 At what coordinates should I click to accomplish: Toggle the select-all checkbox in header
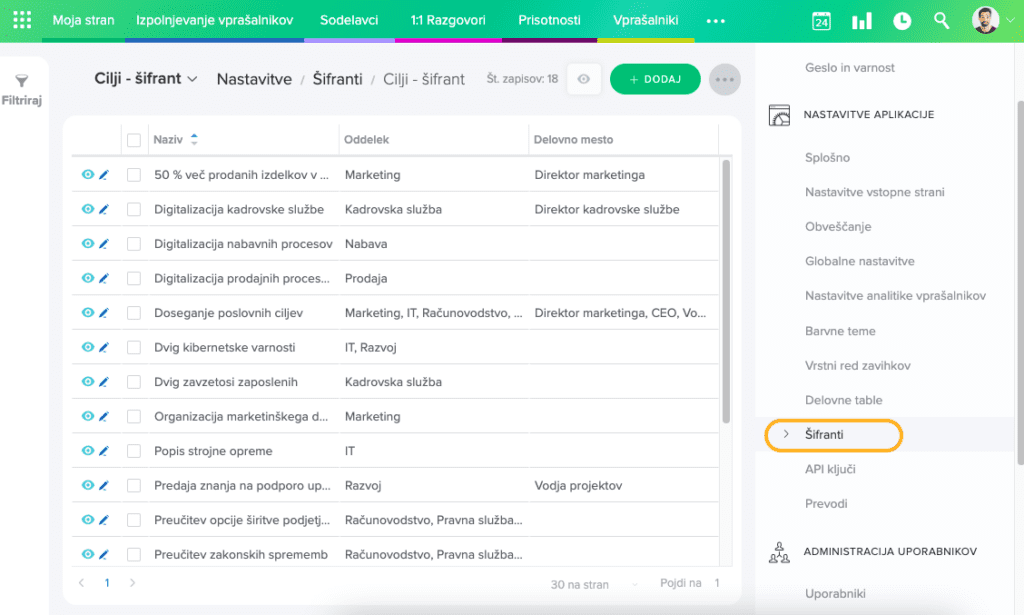click(x=134, y=140)
